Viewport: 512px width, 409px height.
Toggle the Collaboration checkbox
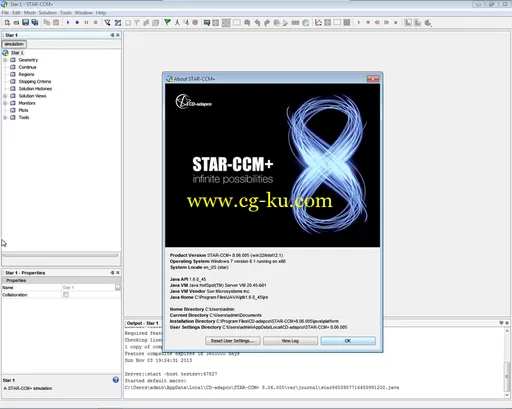coord(66,295)
